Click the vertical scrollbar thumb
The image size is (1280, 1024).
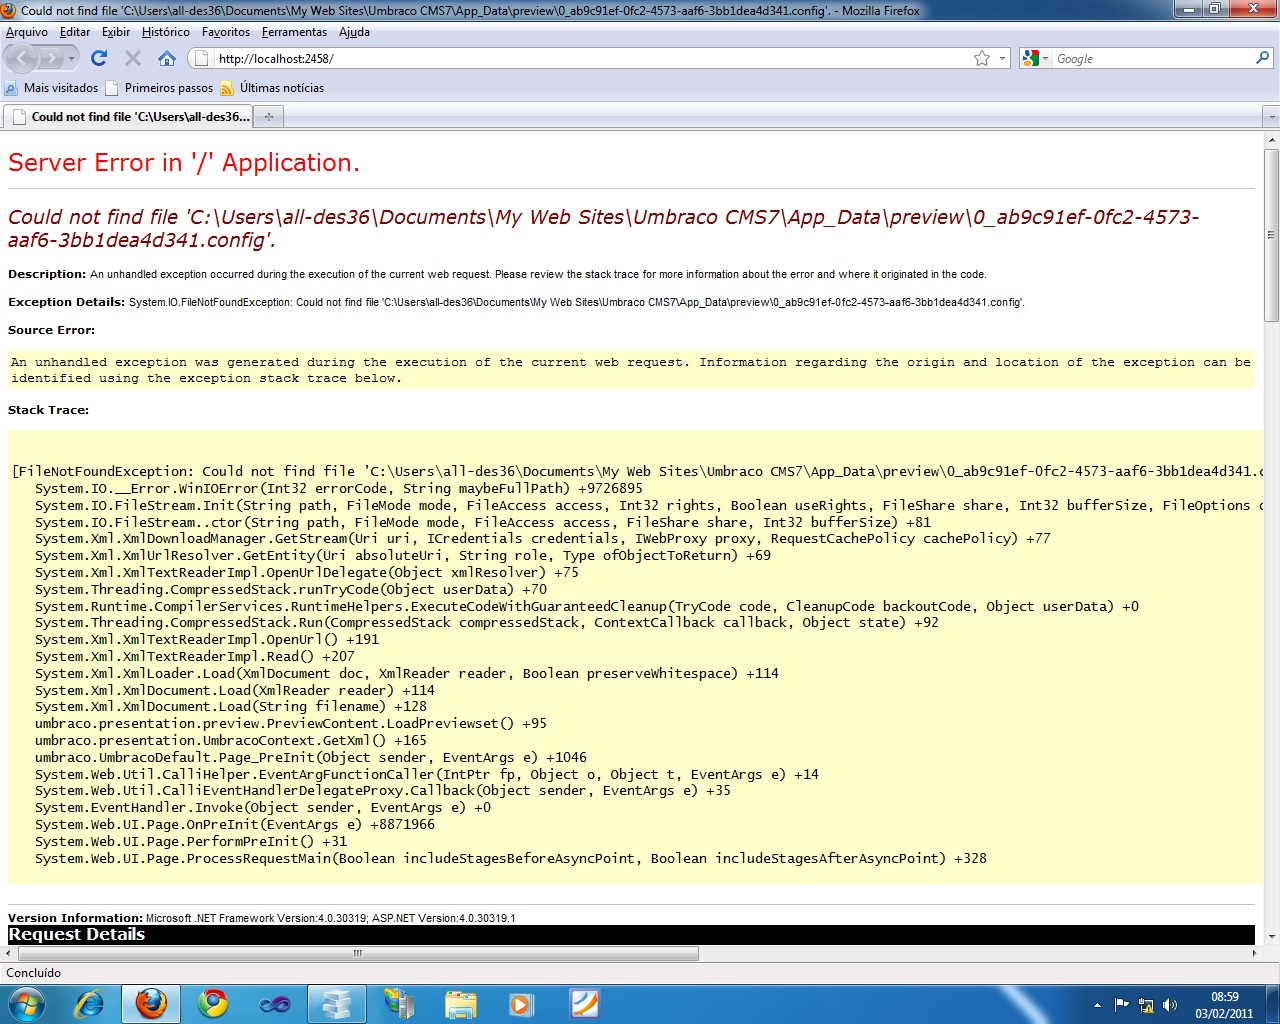pyautogui.click(x=1271, y=235)
